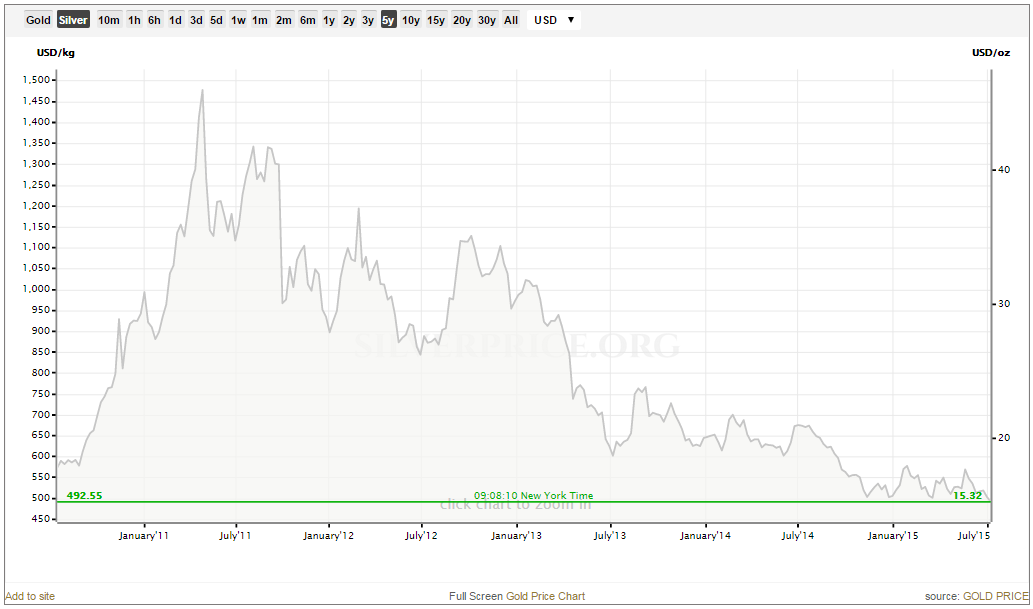Choose the 1h time range
This screenshot has height=609, width=1033.
[134, 20]
